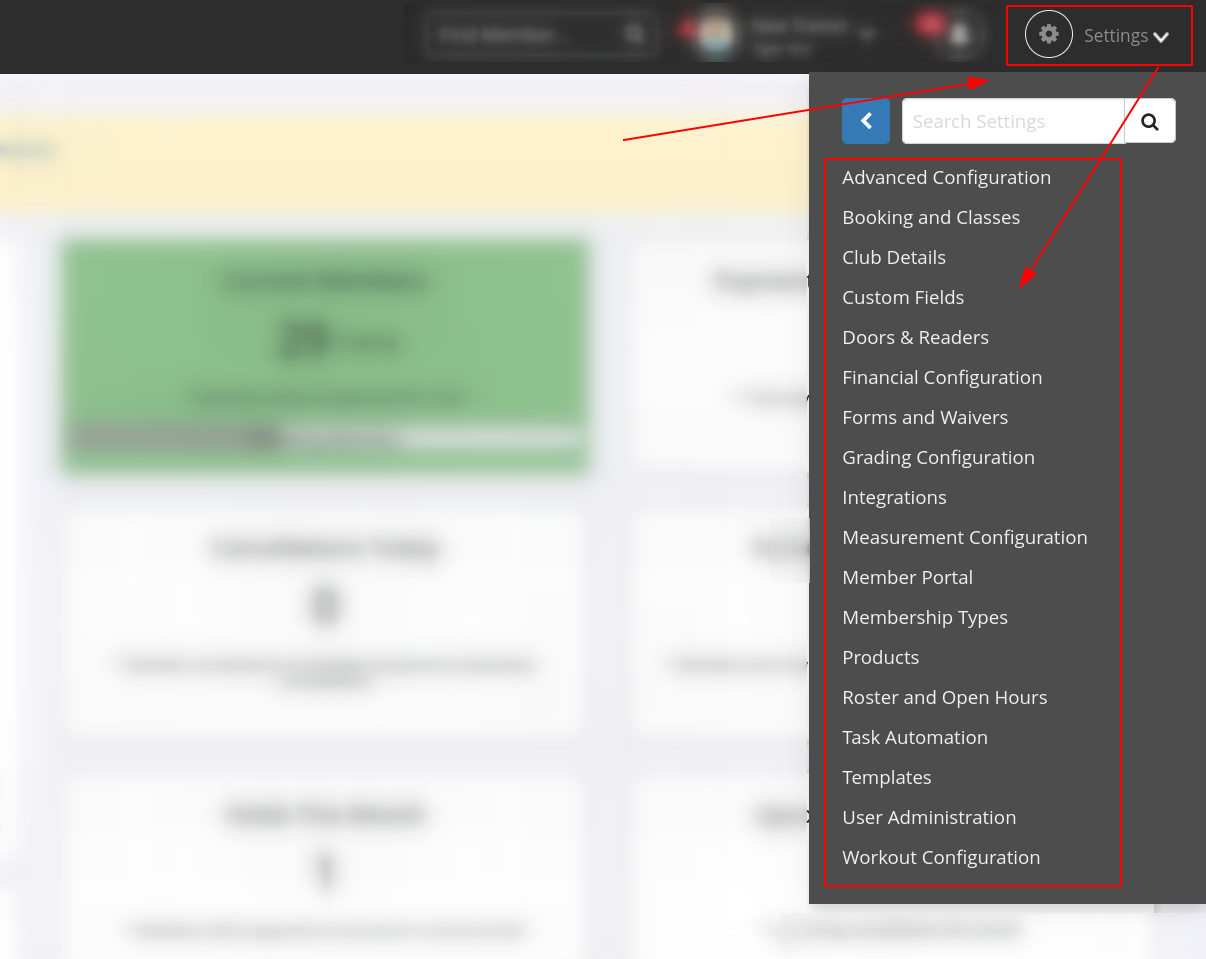Select Member Portal entry
This screenshot has width=1206, height=959.
pos(907,577)
